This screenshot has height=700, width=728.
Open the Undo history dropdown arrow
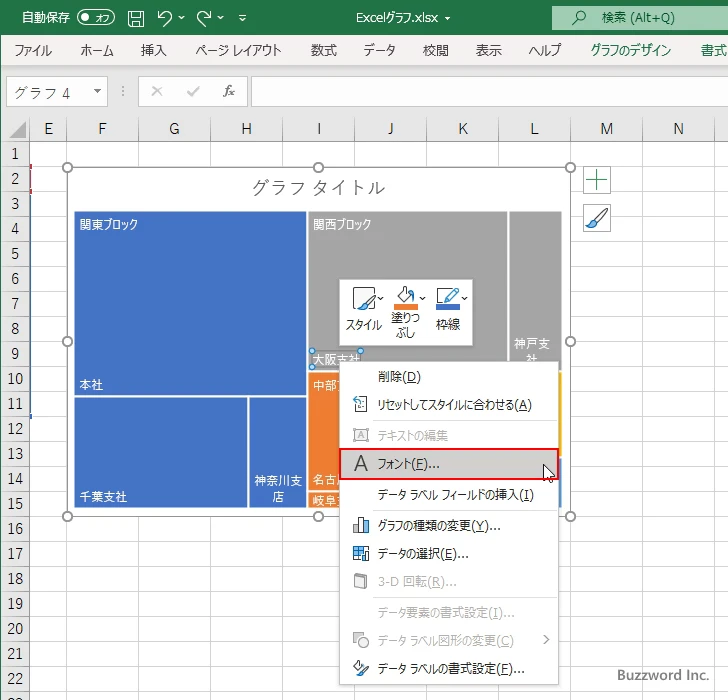[x=183, y=17]
